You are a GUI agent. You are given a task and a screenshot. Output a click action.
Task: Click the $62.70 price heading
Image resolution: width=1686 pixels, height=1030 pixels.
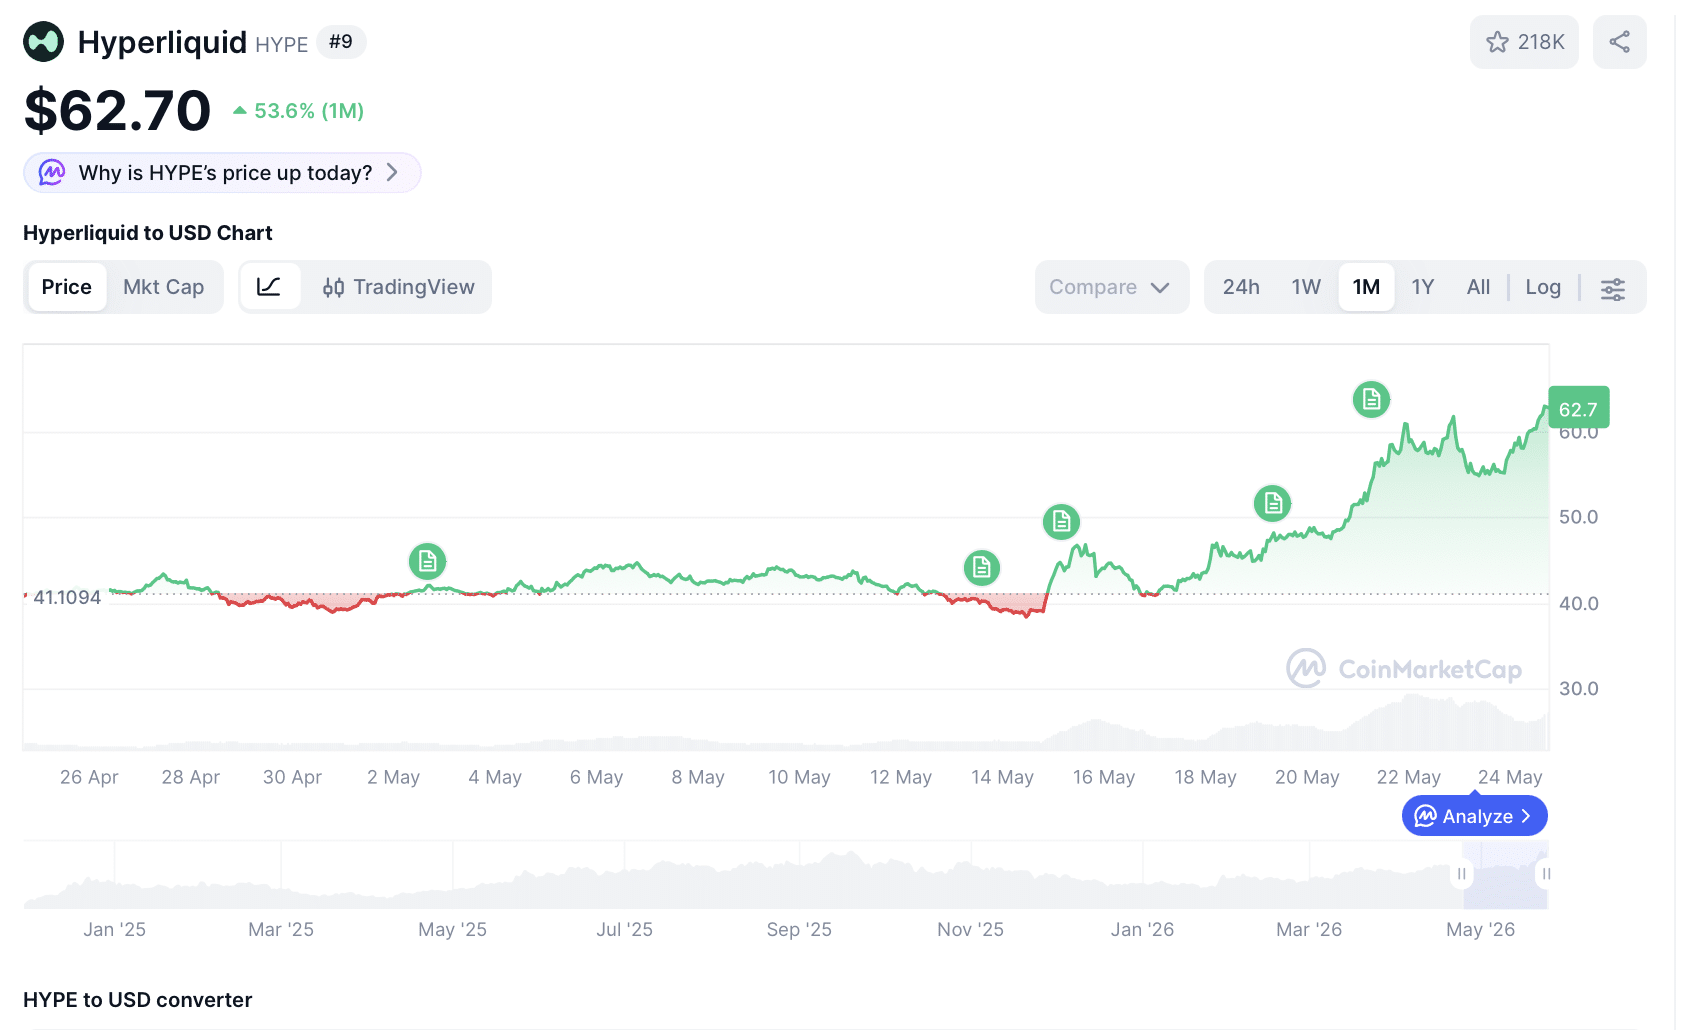[x=117, y=110]
